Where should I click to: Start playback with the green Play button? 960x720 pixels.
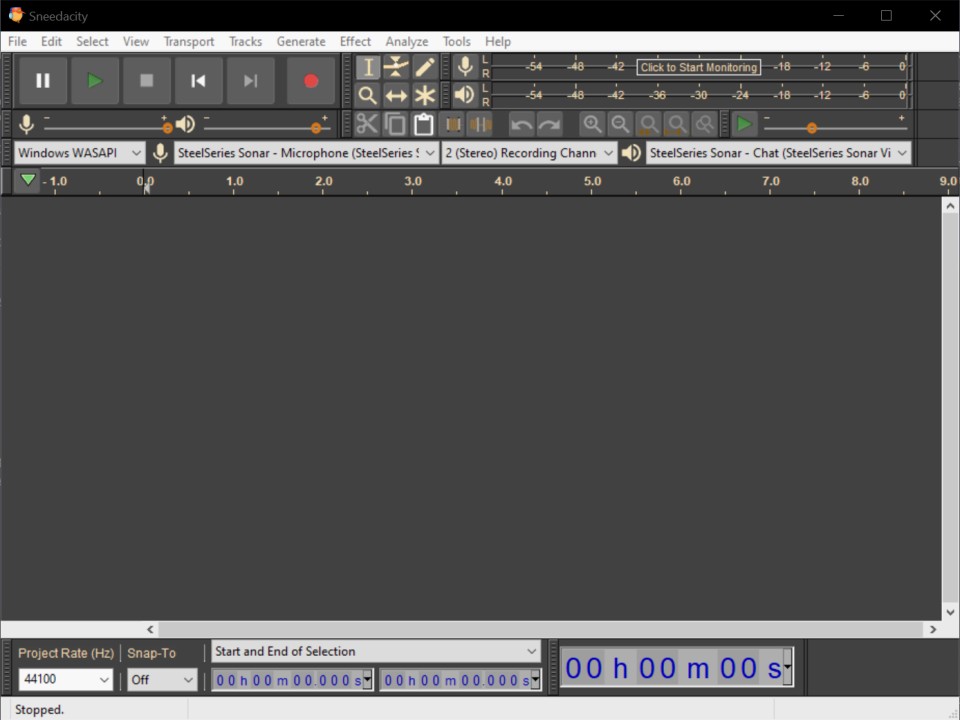coord(95,80)
